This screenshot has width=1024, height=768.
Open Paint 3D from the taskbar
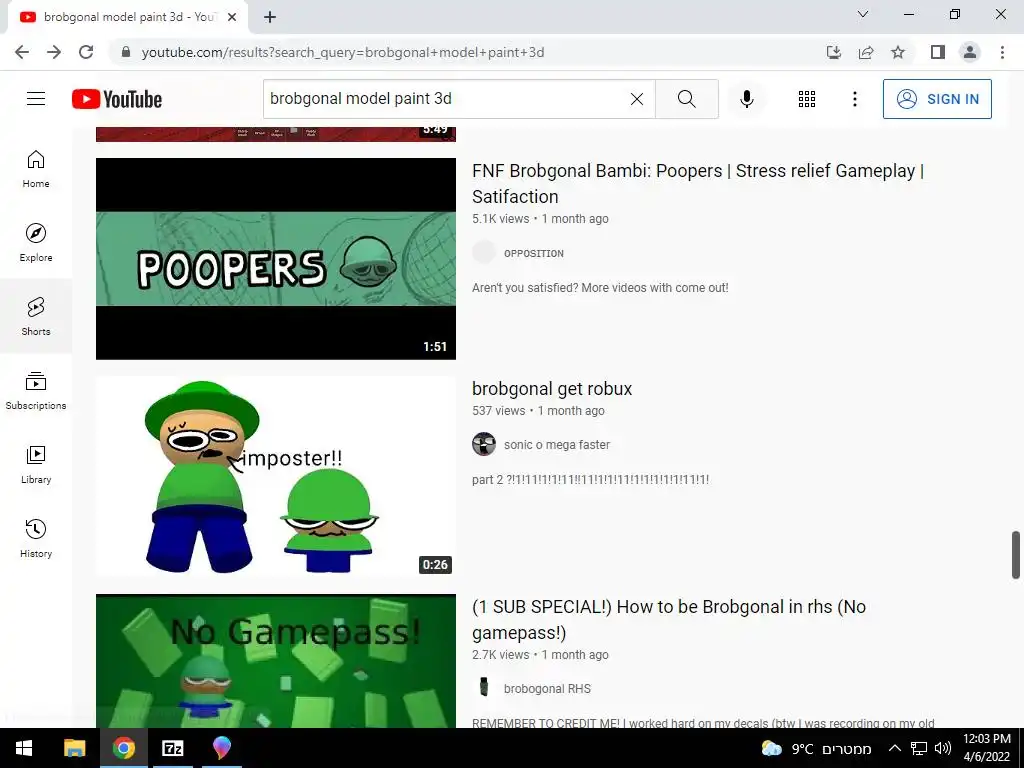pos(221,748)
